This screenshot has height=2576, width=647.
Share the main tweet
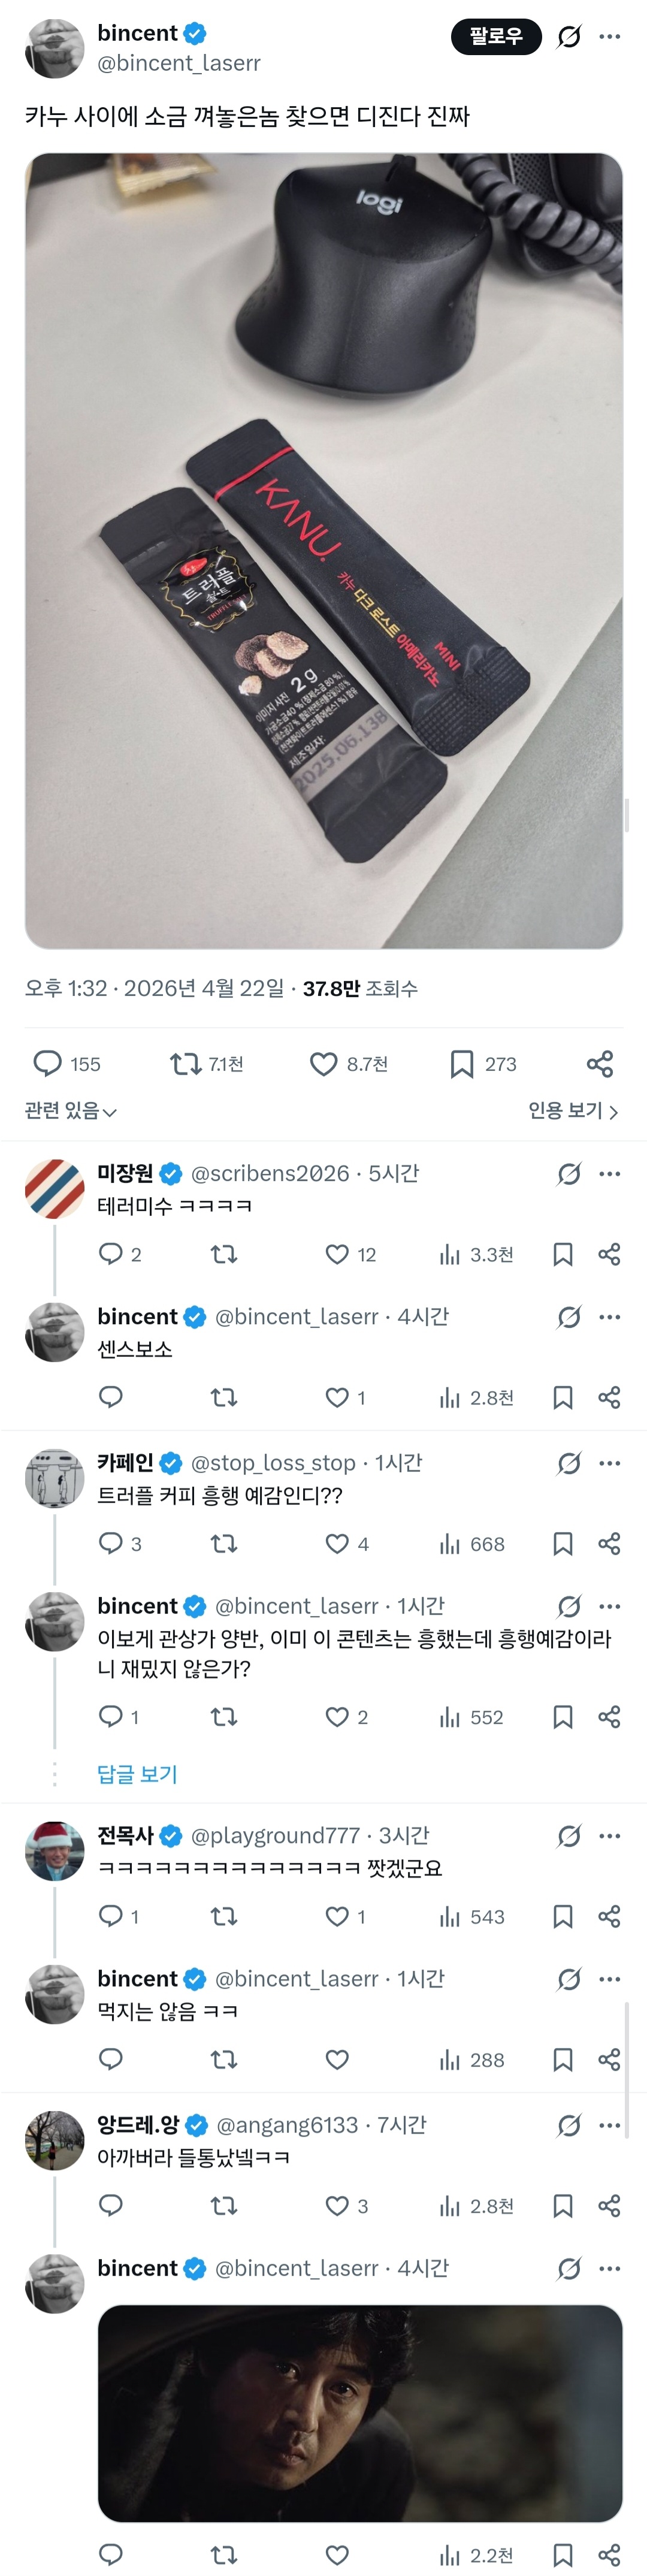pyautogui.click(x=600, y=1063)
